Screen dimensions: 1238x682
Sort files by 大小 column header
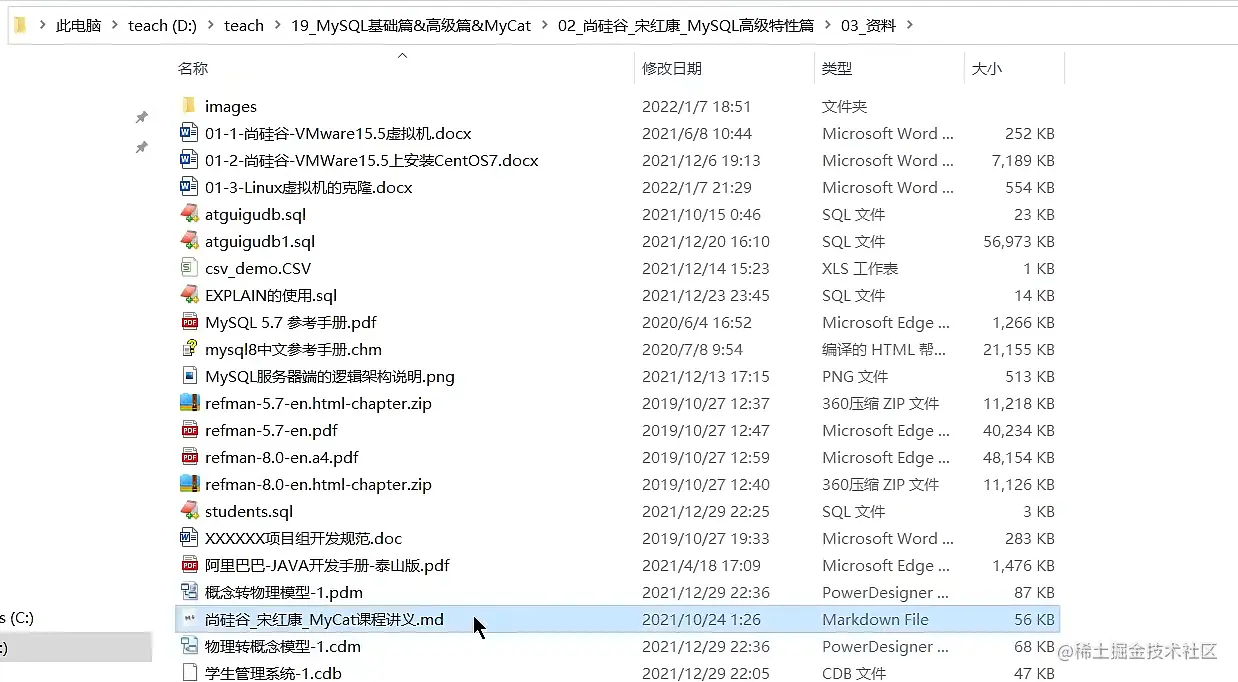tap(987, 69)
